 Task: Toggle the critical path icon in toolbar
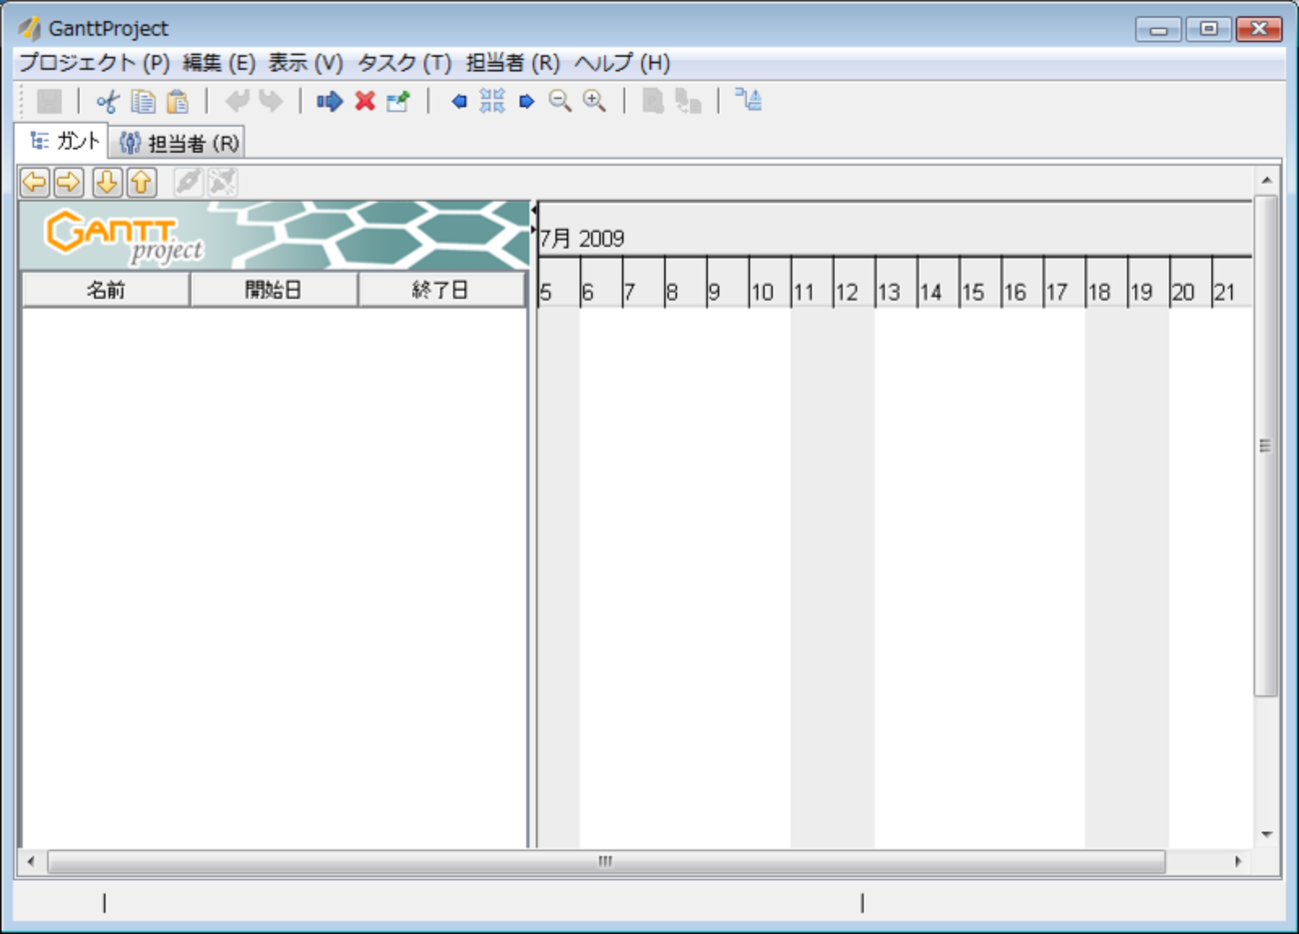click(748, 100)
